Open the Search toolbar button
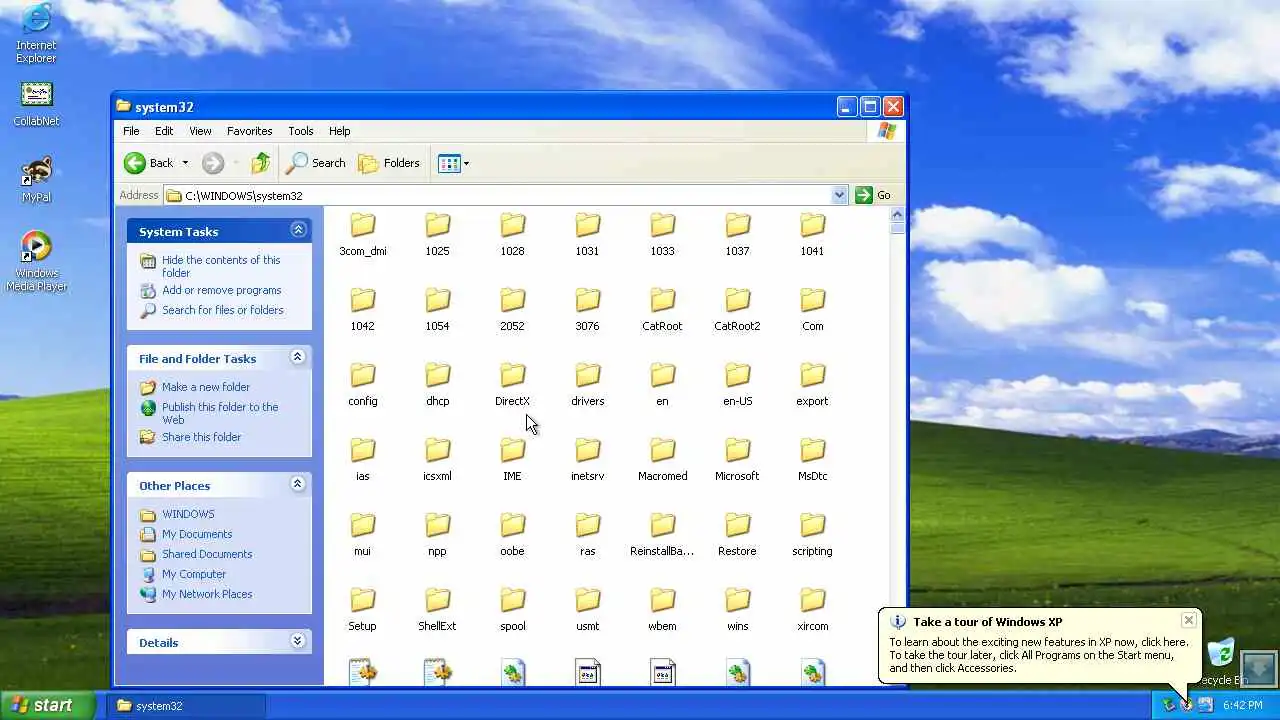Image resolution: width=1280 pixels, height=720 pixels. point(316,163)
